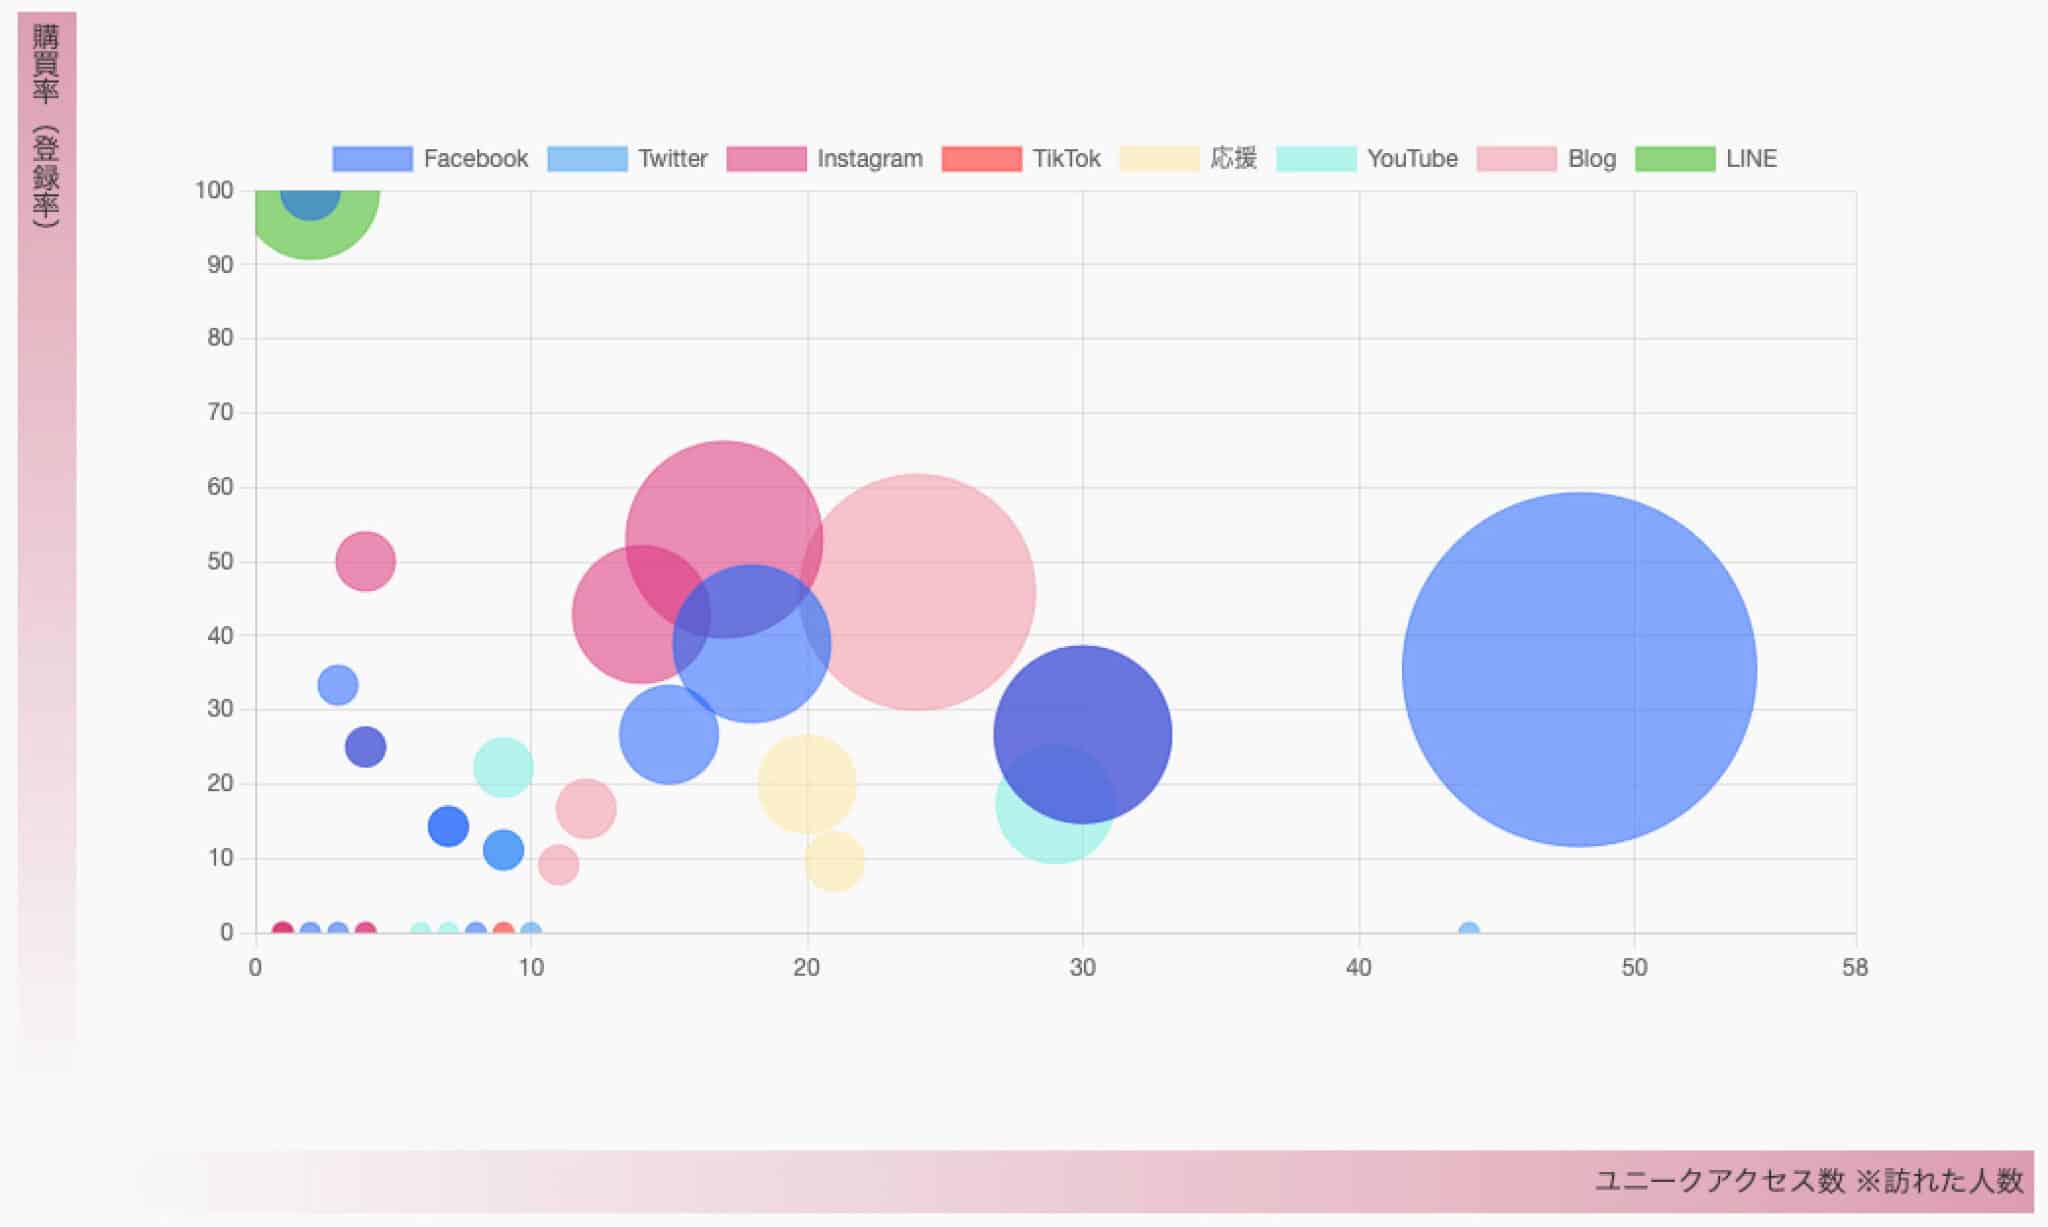Select the smaller 応援 bubble at y=10
Image resolution: width=2048 pixels, height=1227 pixels.
click(x=835, y=861)
